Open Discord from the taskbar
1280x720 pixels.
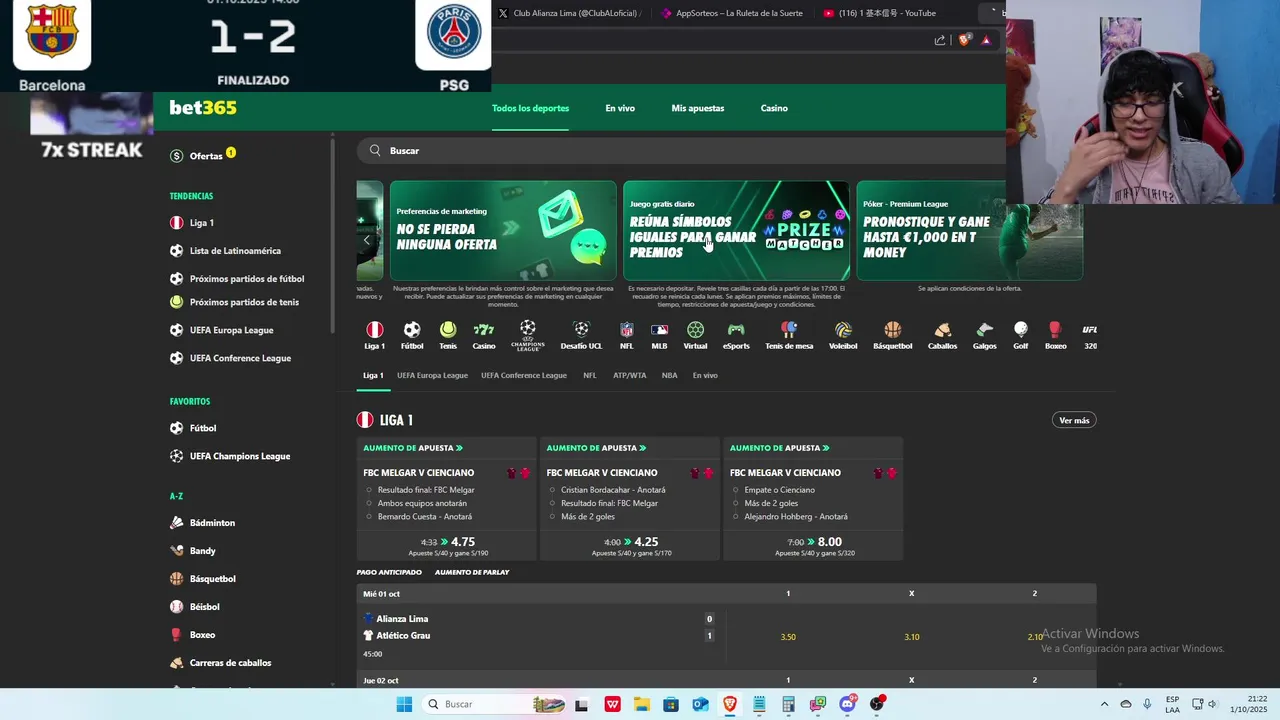tap(848, 704)
